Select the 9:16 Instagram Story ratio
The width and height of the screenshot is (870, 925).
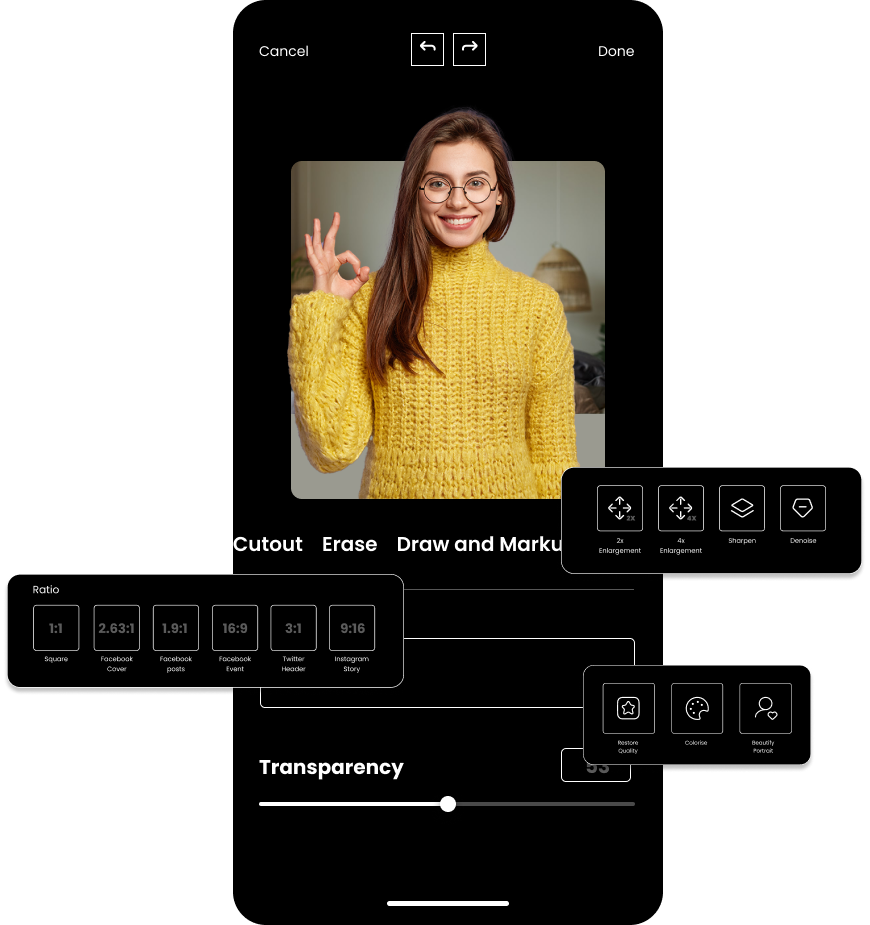352,628
